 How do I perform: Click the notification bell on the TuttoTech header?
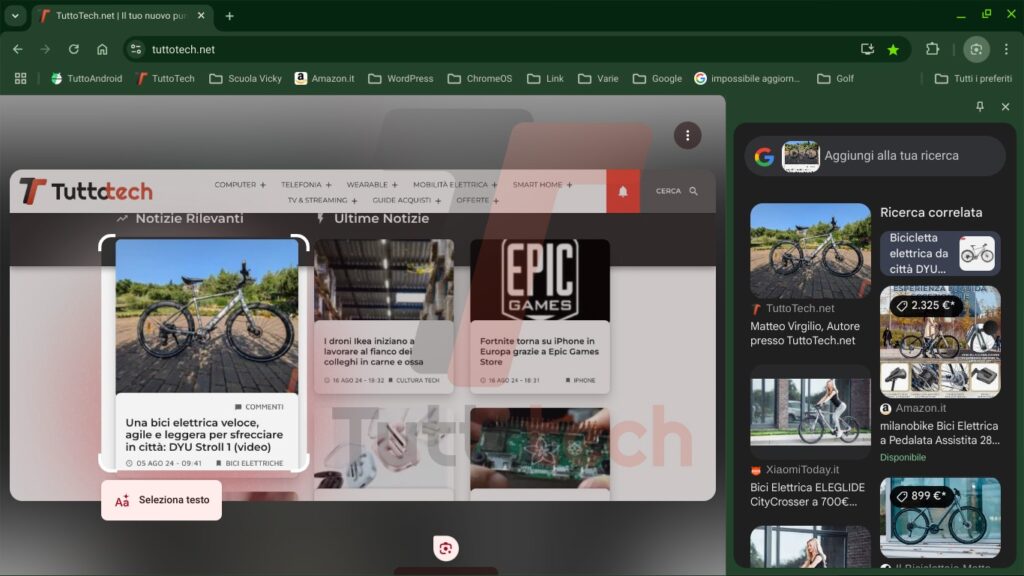click(x=622, y=191)
